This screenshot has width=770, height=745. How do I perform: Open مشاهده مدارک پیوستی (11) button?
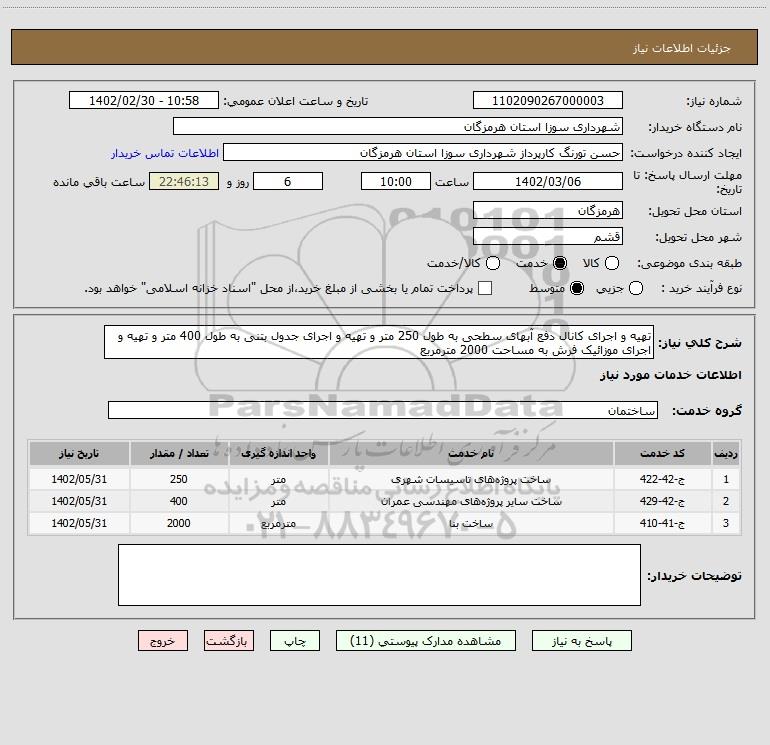[x=426, y=641]
